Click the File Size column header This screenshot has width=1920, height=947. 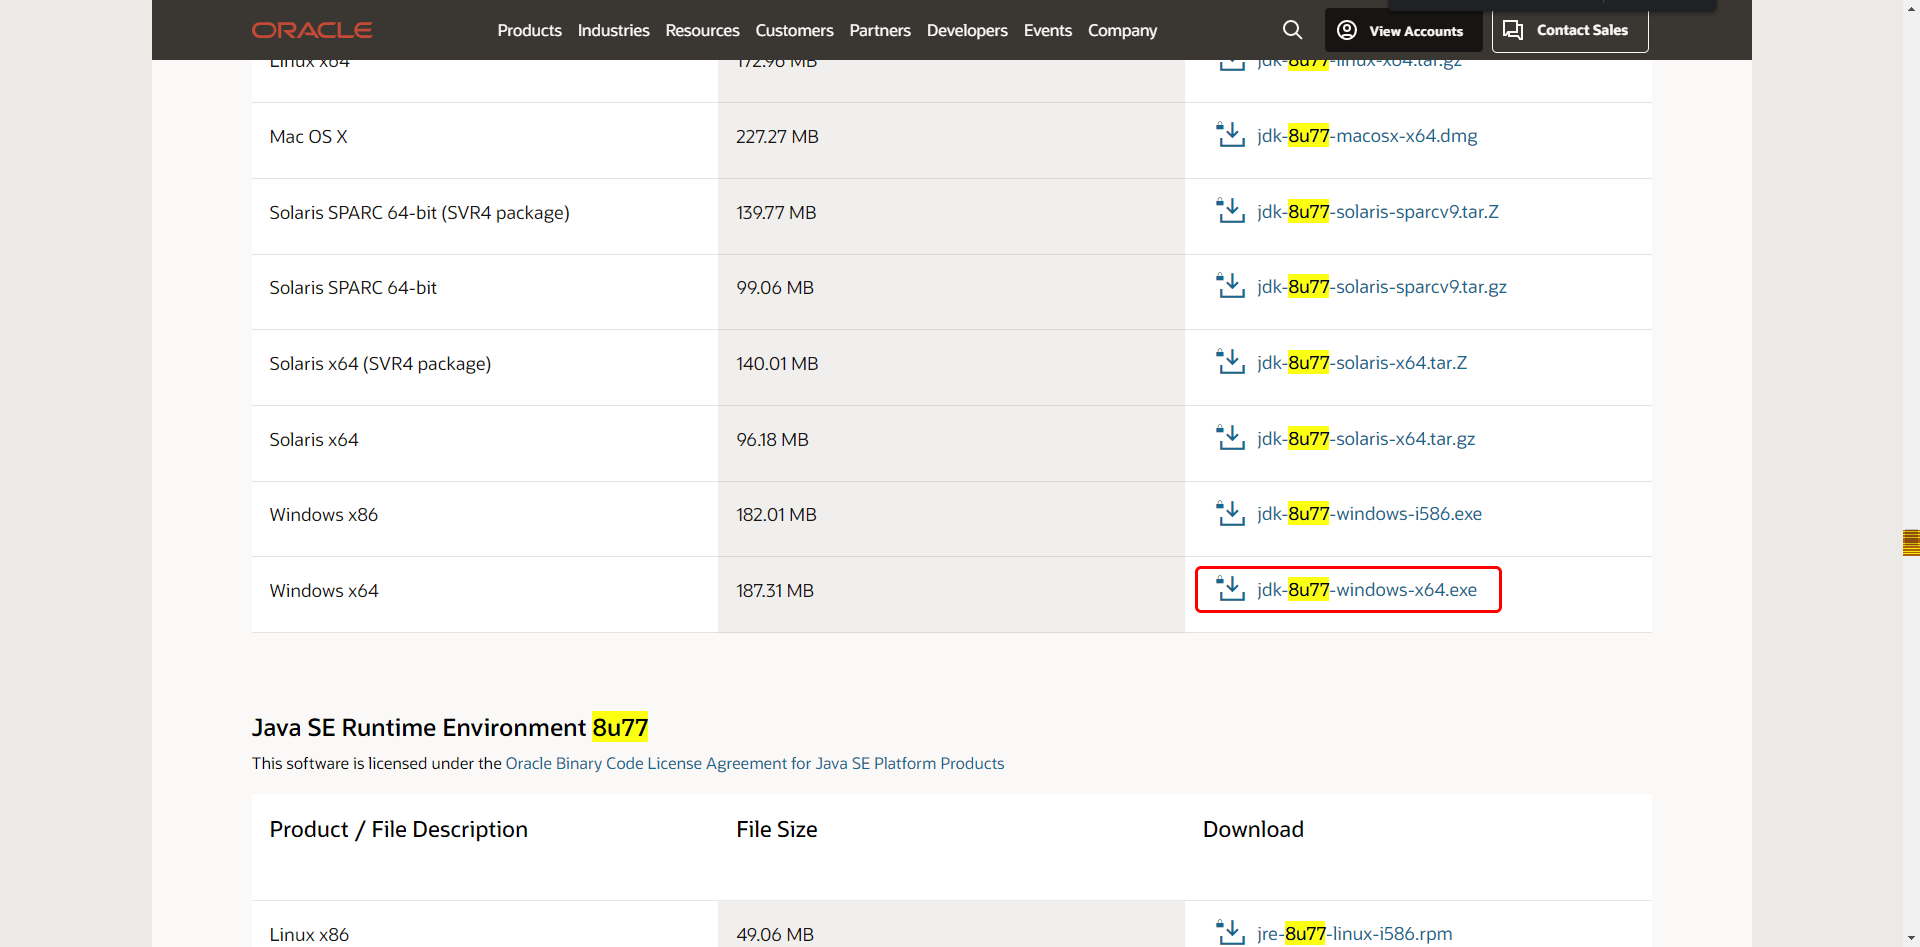pyautogui.click(x=777, y=829)
